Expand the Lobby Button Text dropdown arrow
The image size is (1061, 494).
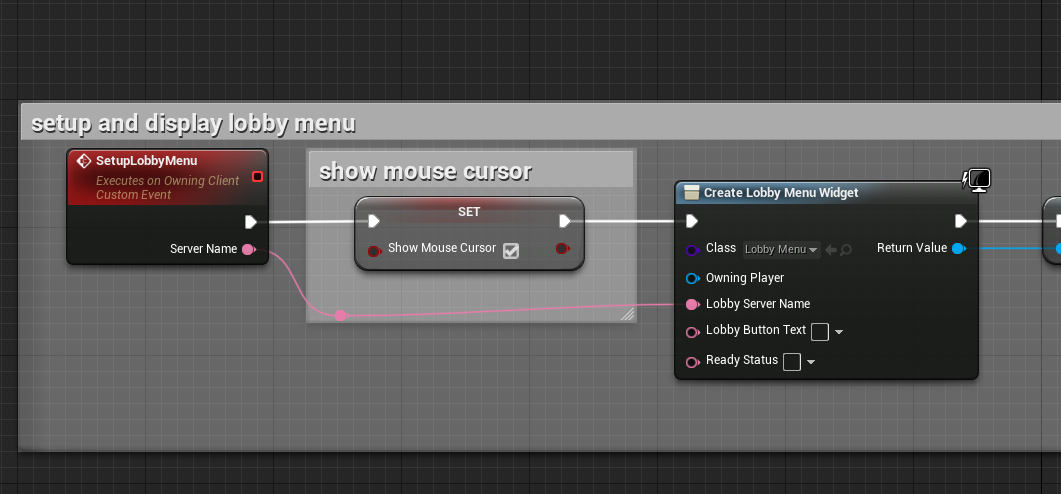(x=839, y=332)
